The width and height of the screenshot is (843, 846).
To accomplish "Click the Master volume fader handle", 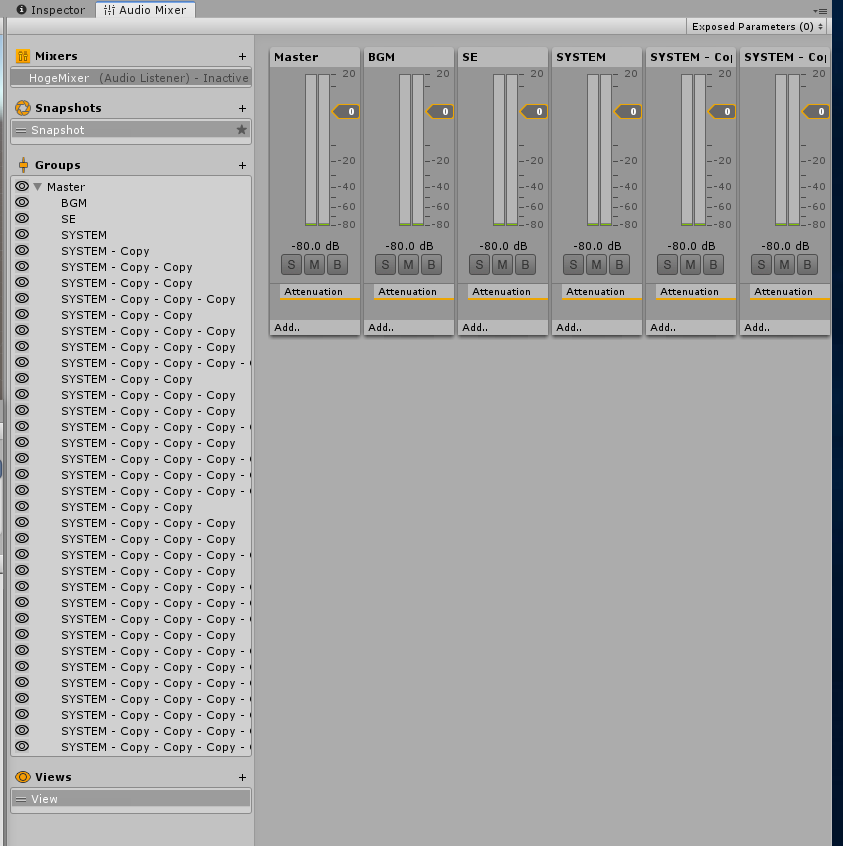I will (346, 112).
